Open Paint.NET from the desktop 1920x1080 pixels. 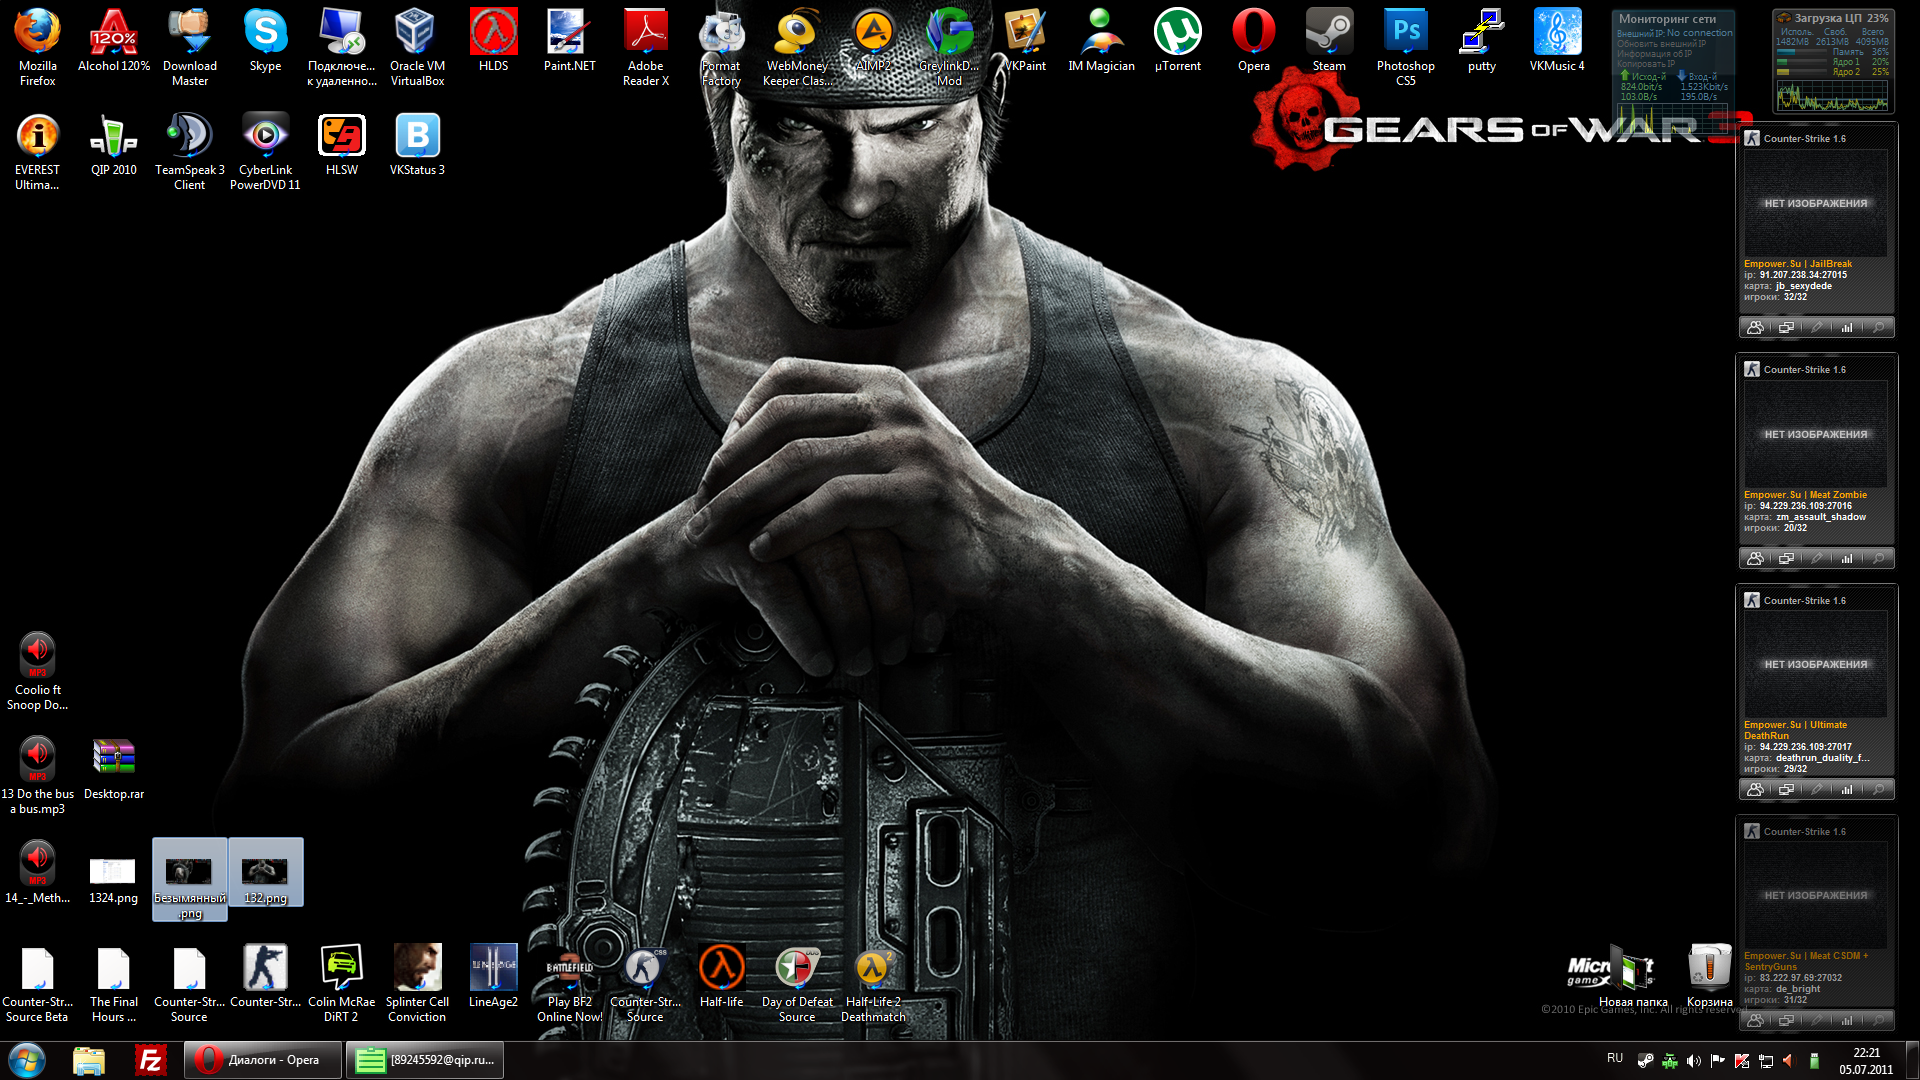pos(570,41)
